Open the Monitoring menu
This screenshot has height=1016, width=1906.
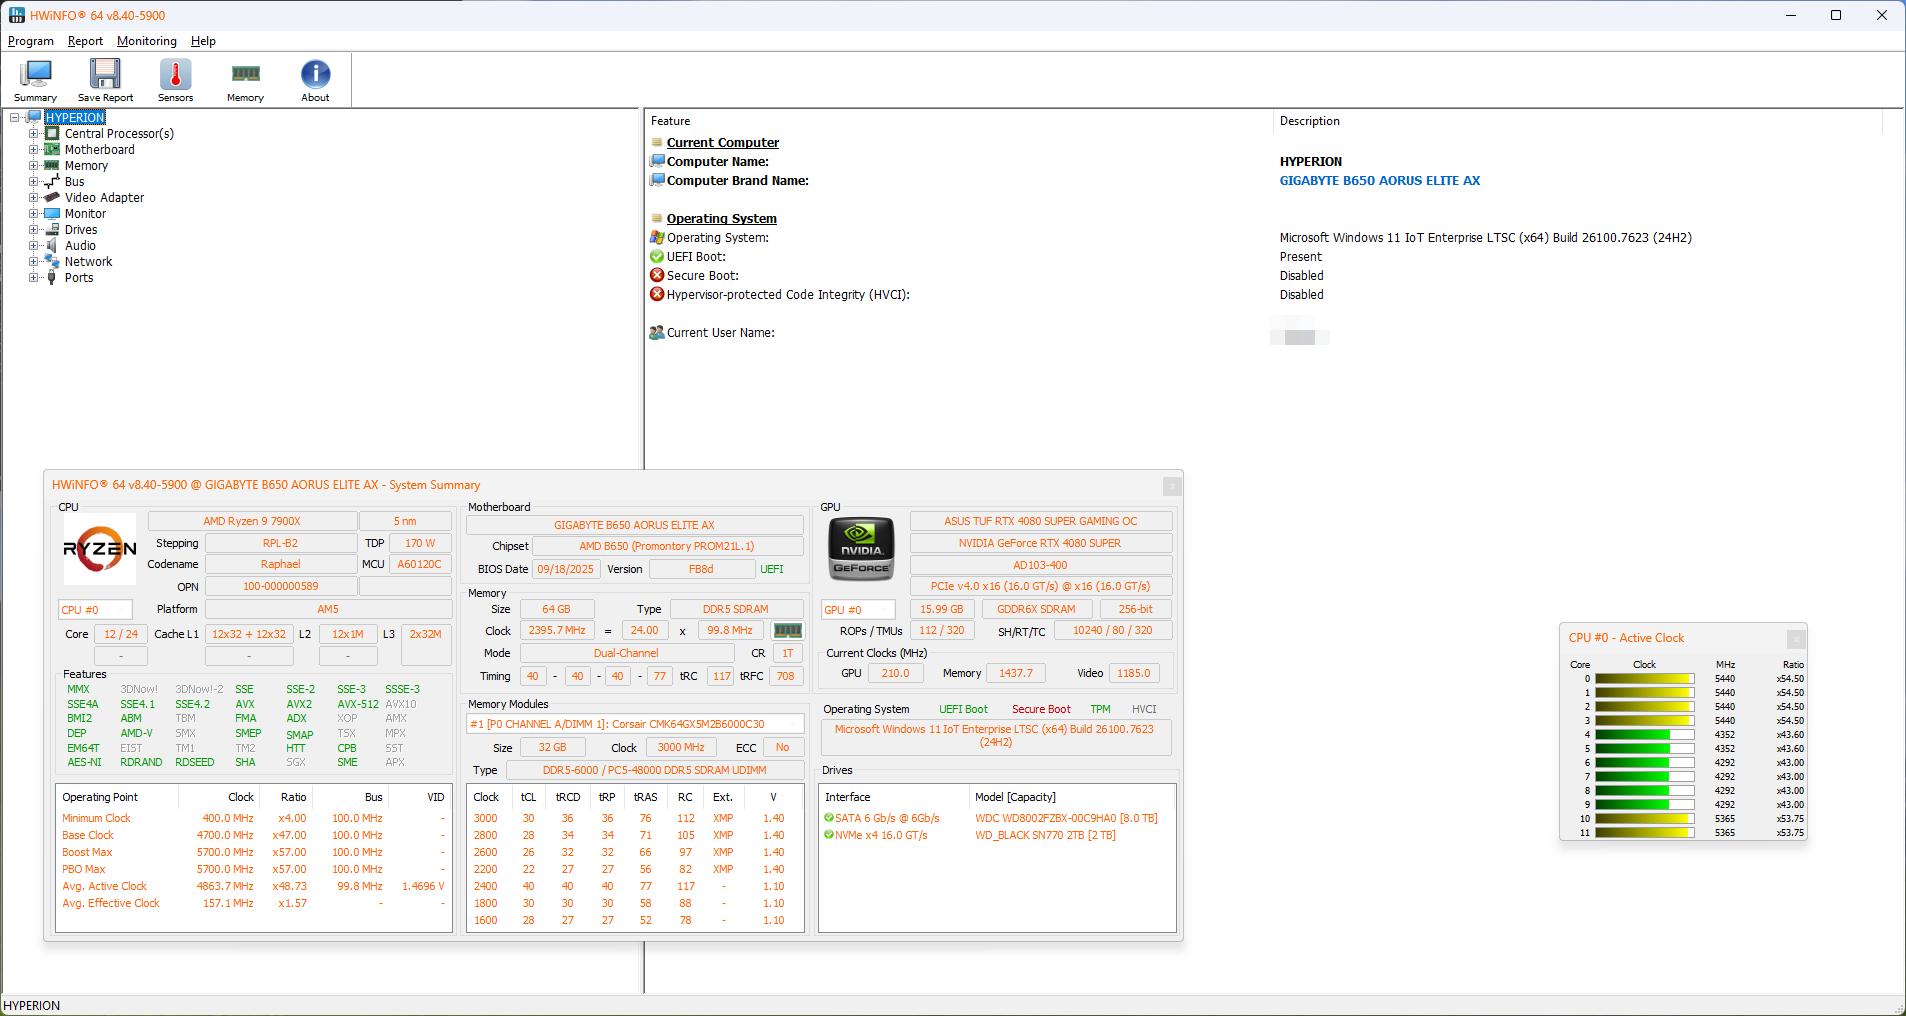tap(147, 41)
